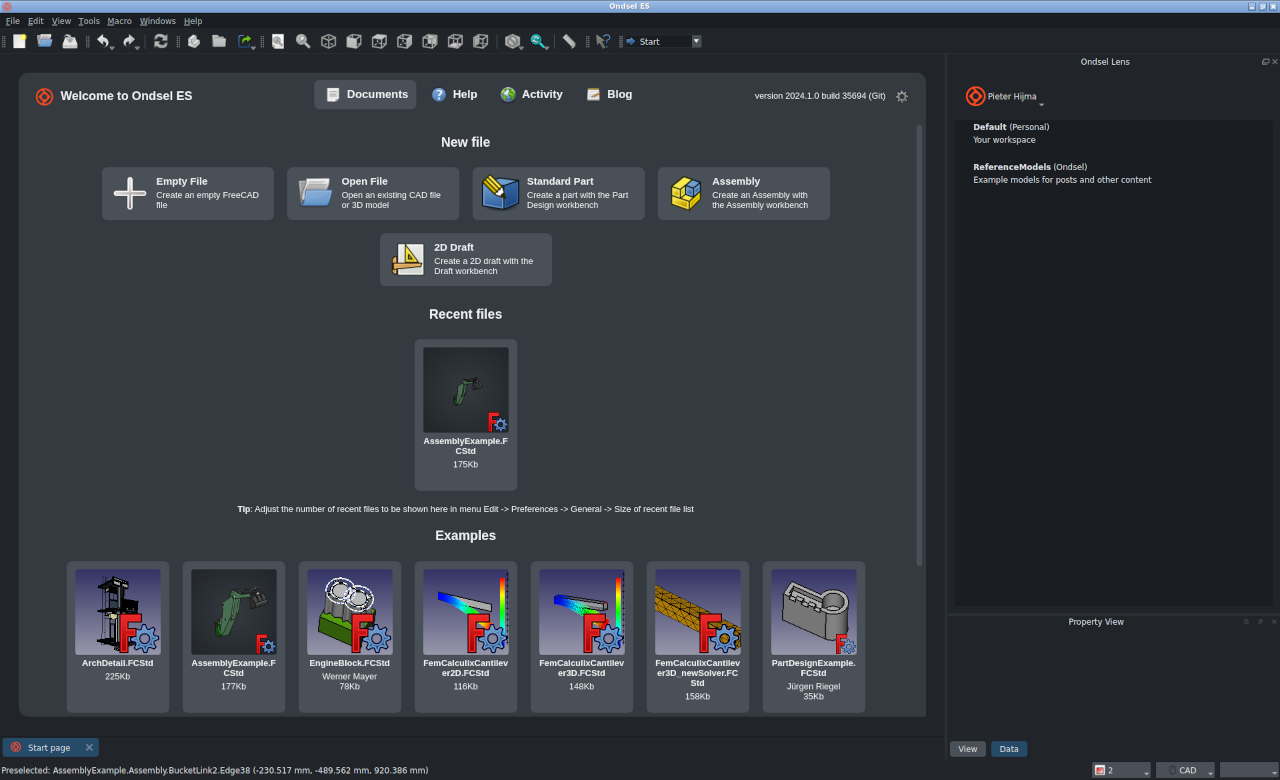
Task: Expand the make link dropdown arrow
Action: [x=254, y=46]
